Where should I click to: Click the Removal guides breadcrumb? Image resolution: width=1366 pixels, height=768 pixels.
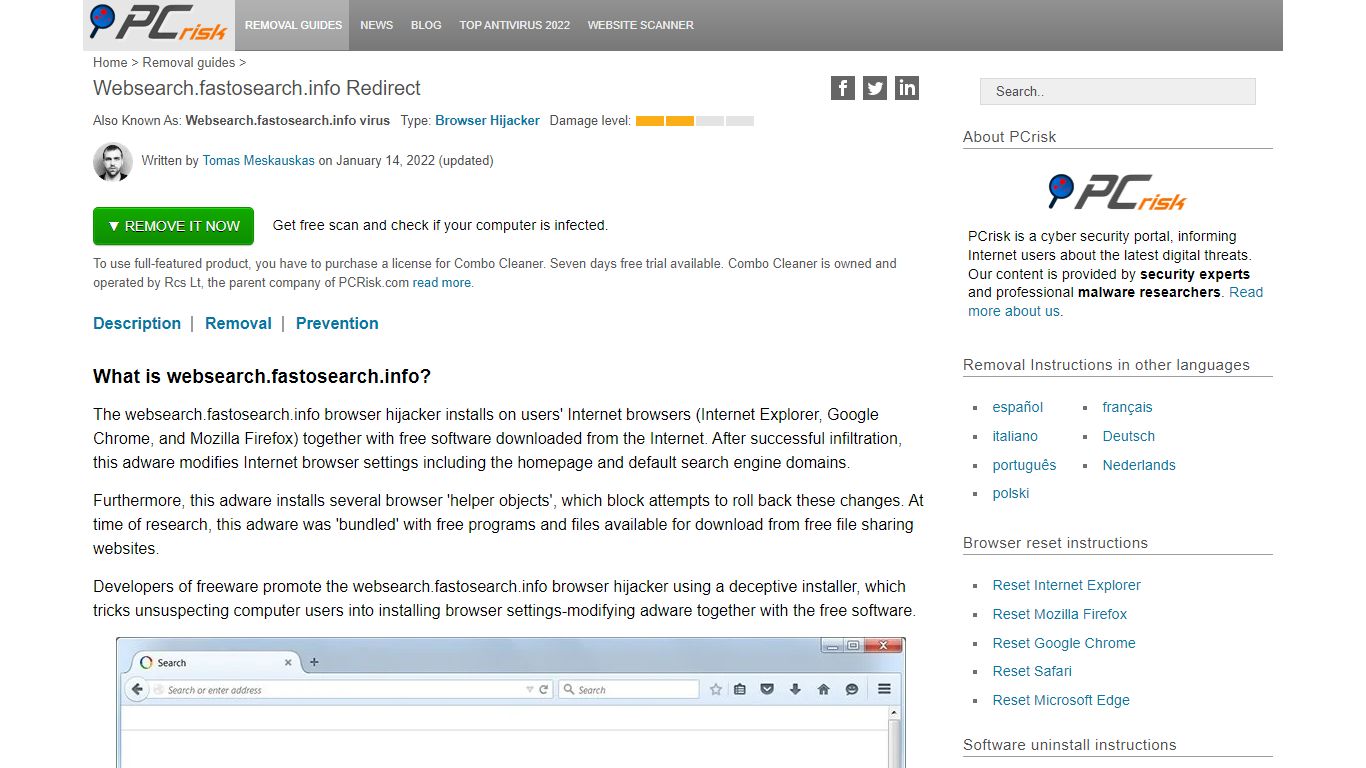(189, 62)
